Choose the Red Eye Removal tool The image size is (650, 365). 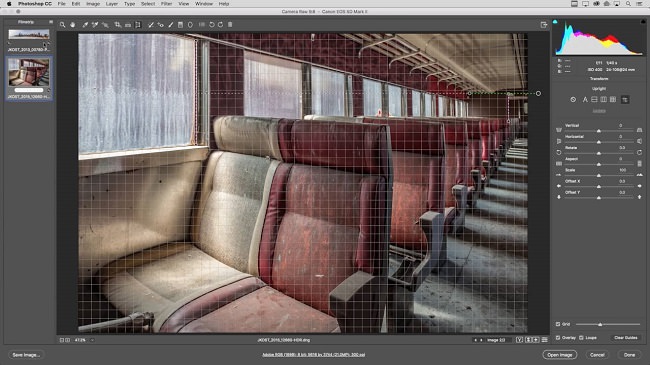pos(160,25)
